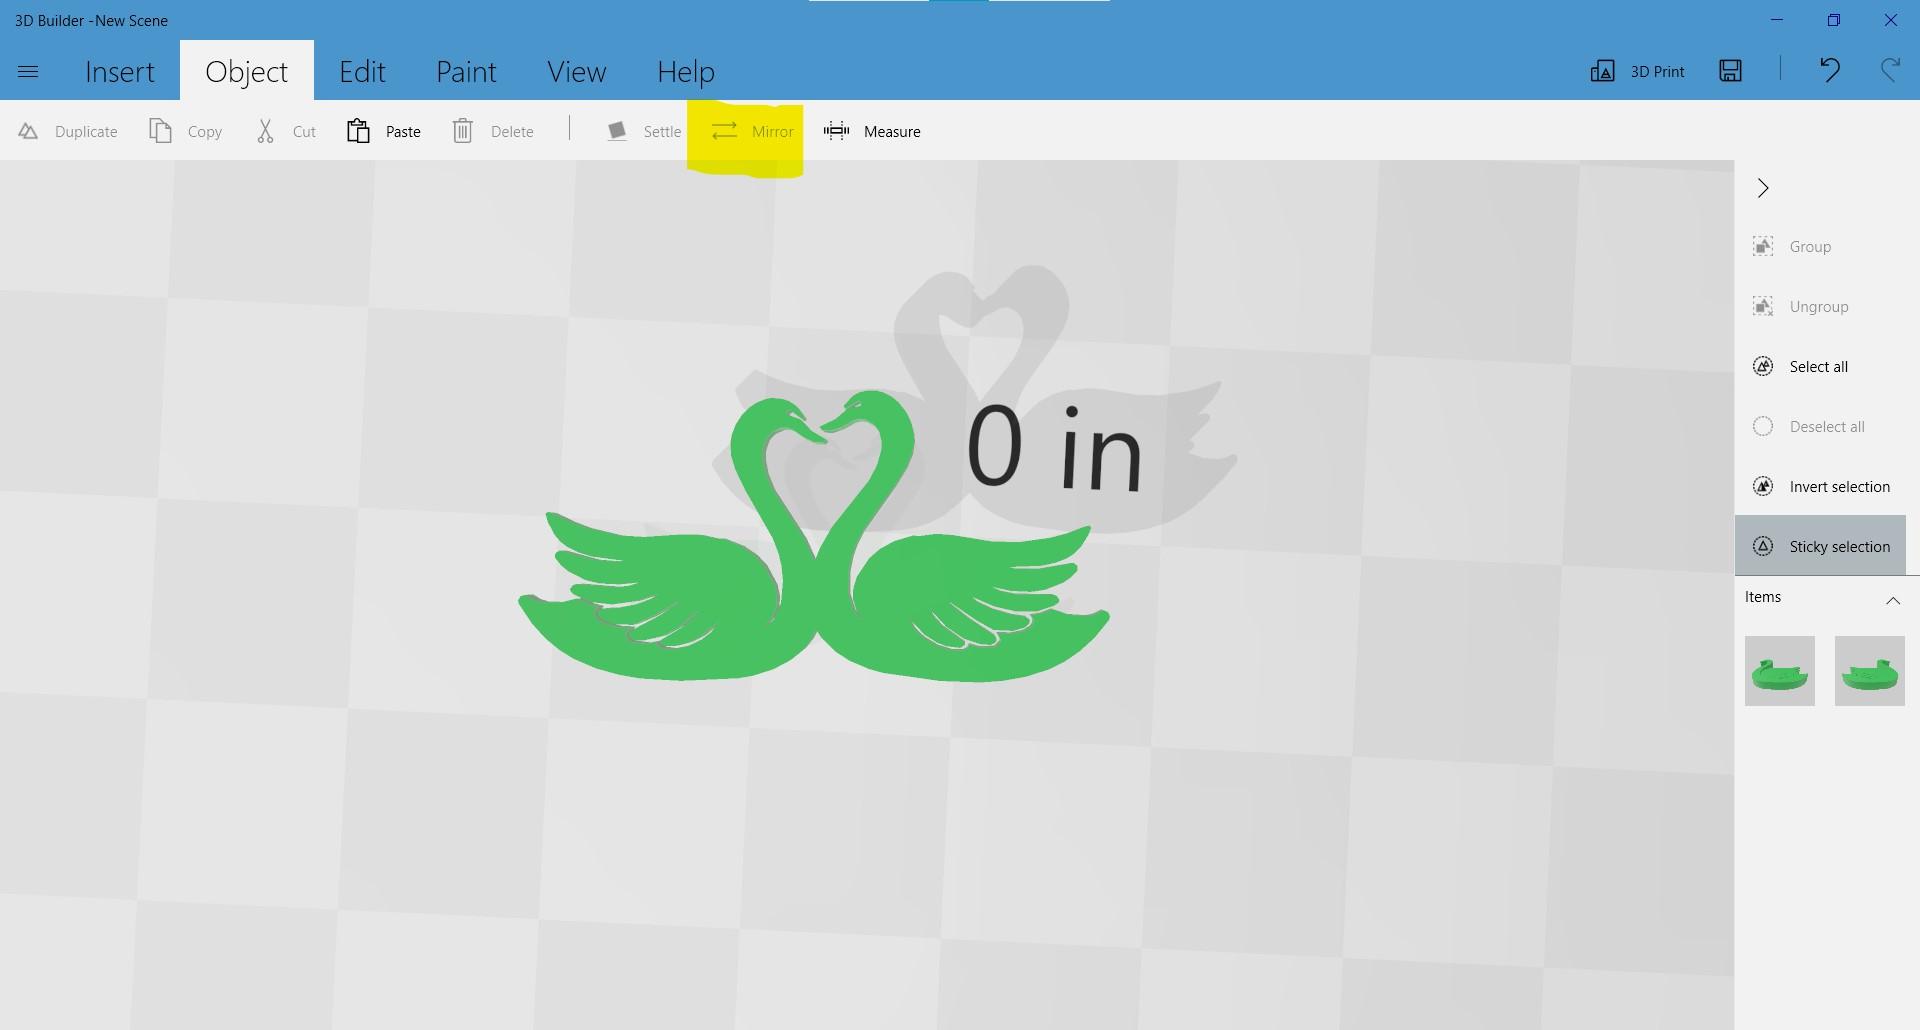Screen dimensions: 1920x1030
Task: Activate the Measure tool
Action: (872, 131)
